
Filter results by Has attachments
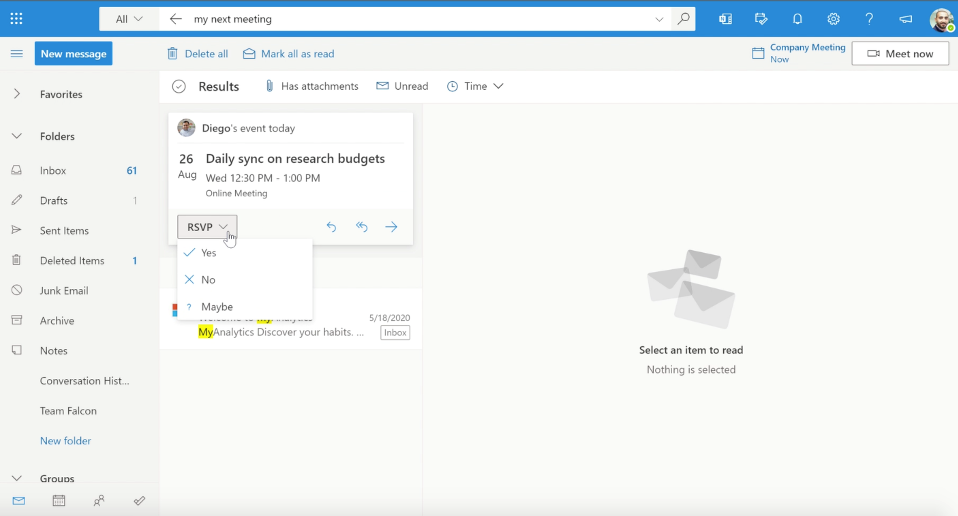[x=312, y=86]
